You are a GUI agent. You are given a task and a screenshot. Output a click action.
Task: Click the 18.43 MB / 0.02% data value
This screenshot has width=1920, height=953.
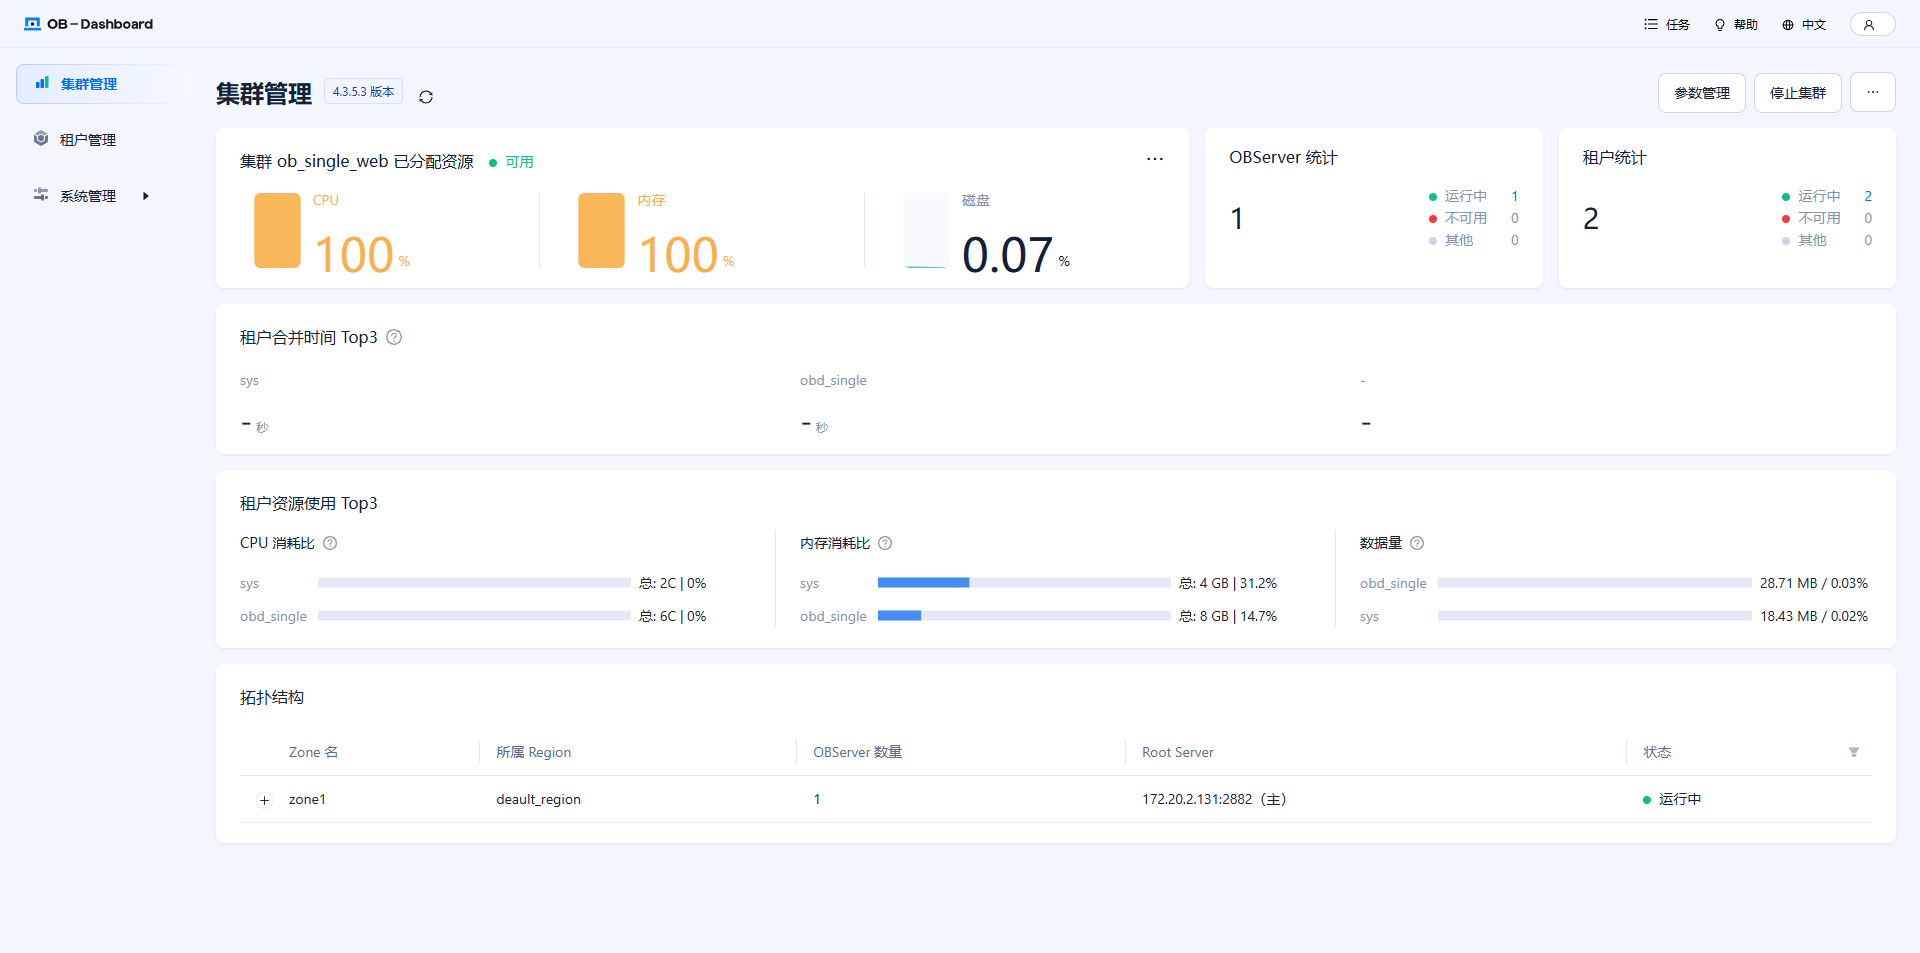(x=1814, y=616)
